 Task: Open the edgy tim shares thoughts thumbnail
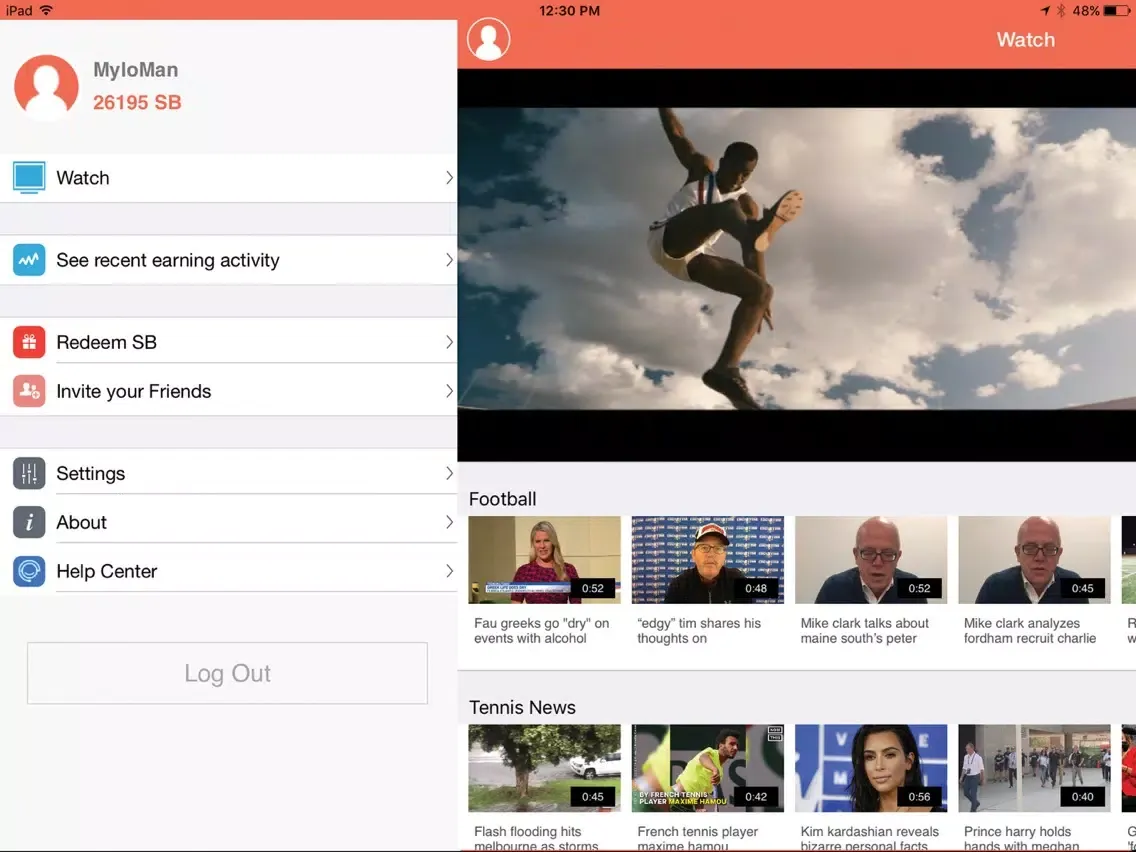[x=708, y=560]
